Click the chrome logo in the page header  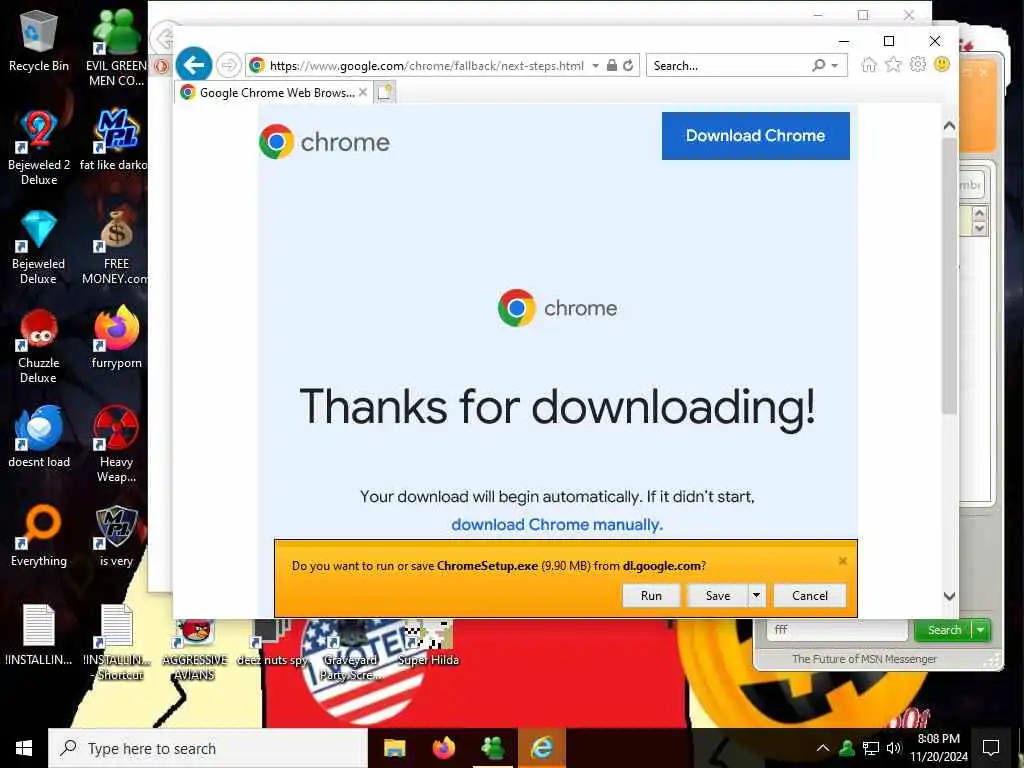click(x=325, y=142)
